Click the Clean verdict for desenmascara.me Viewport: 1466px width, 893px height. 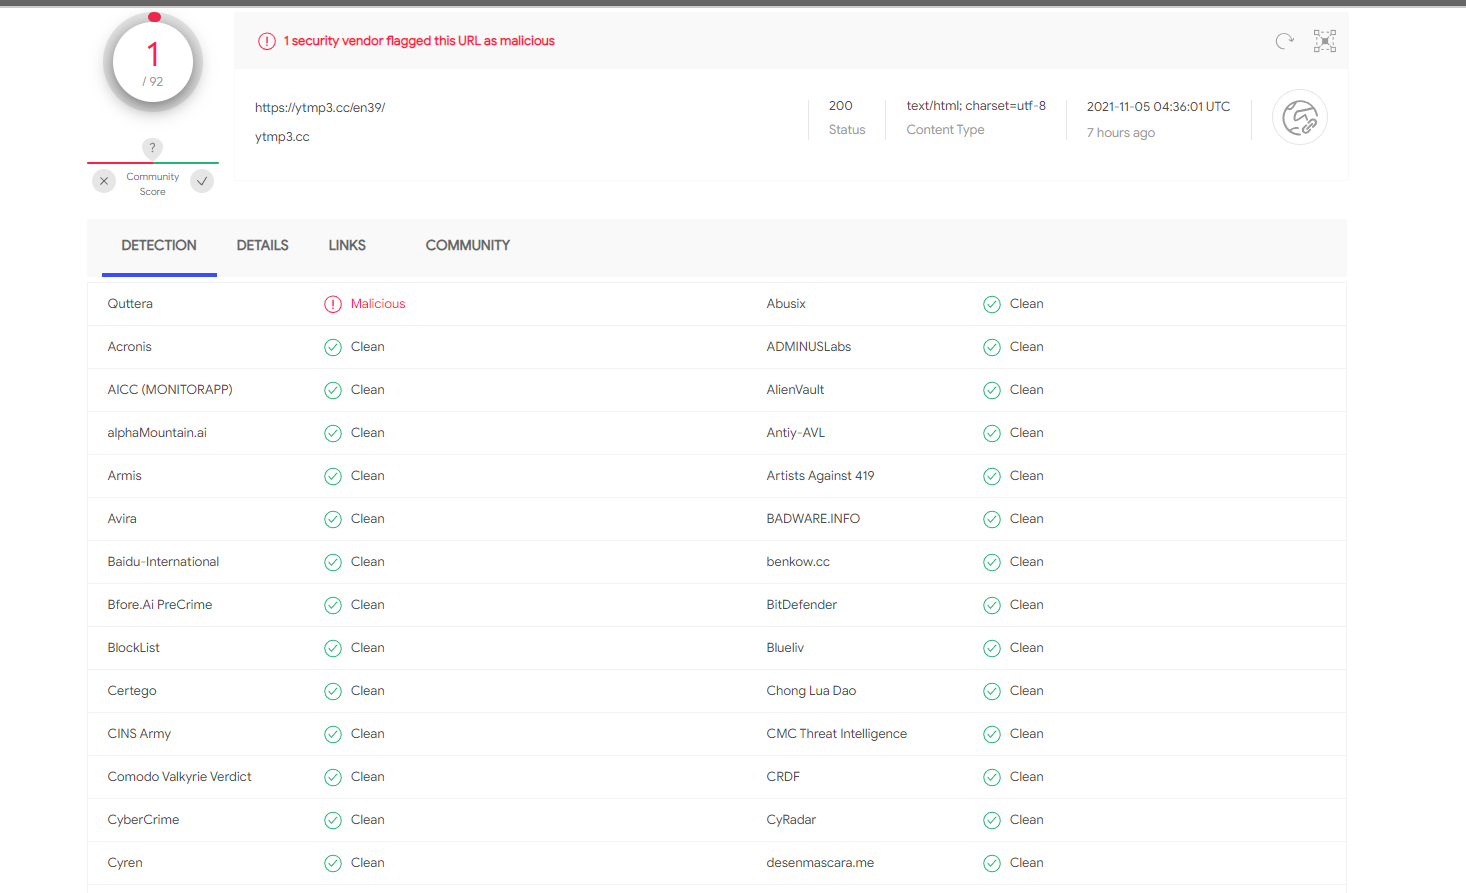pos(1027,863)
